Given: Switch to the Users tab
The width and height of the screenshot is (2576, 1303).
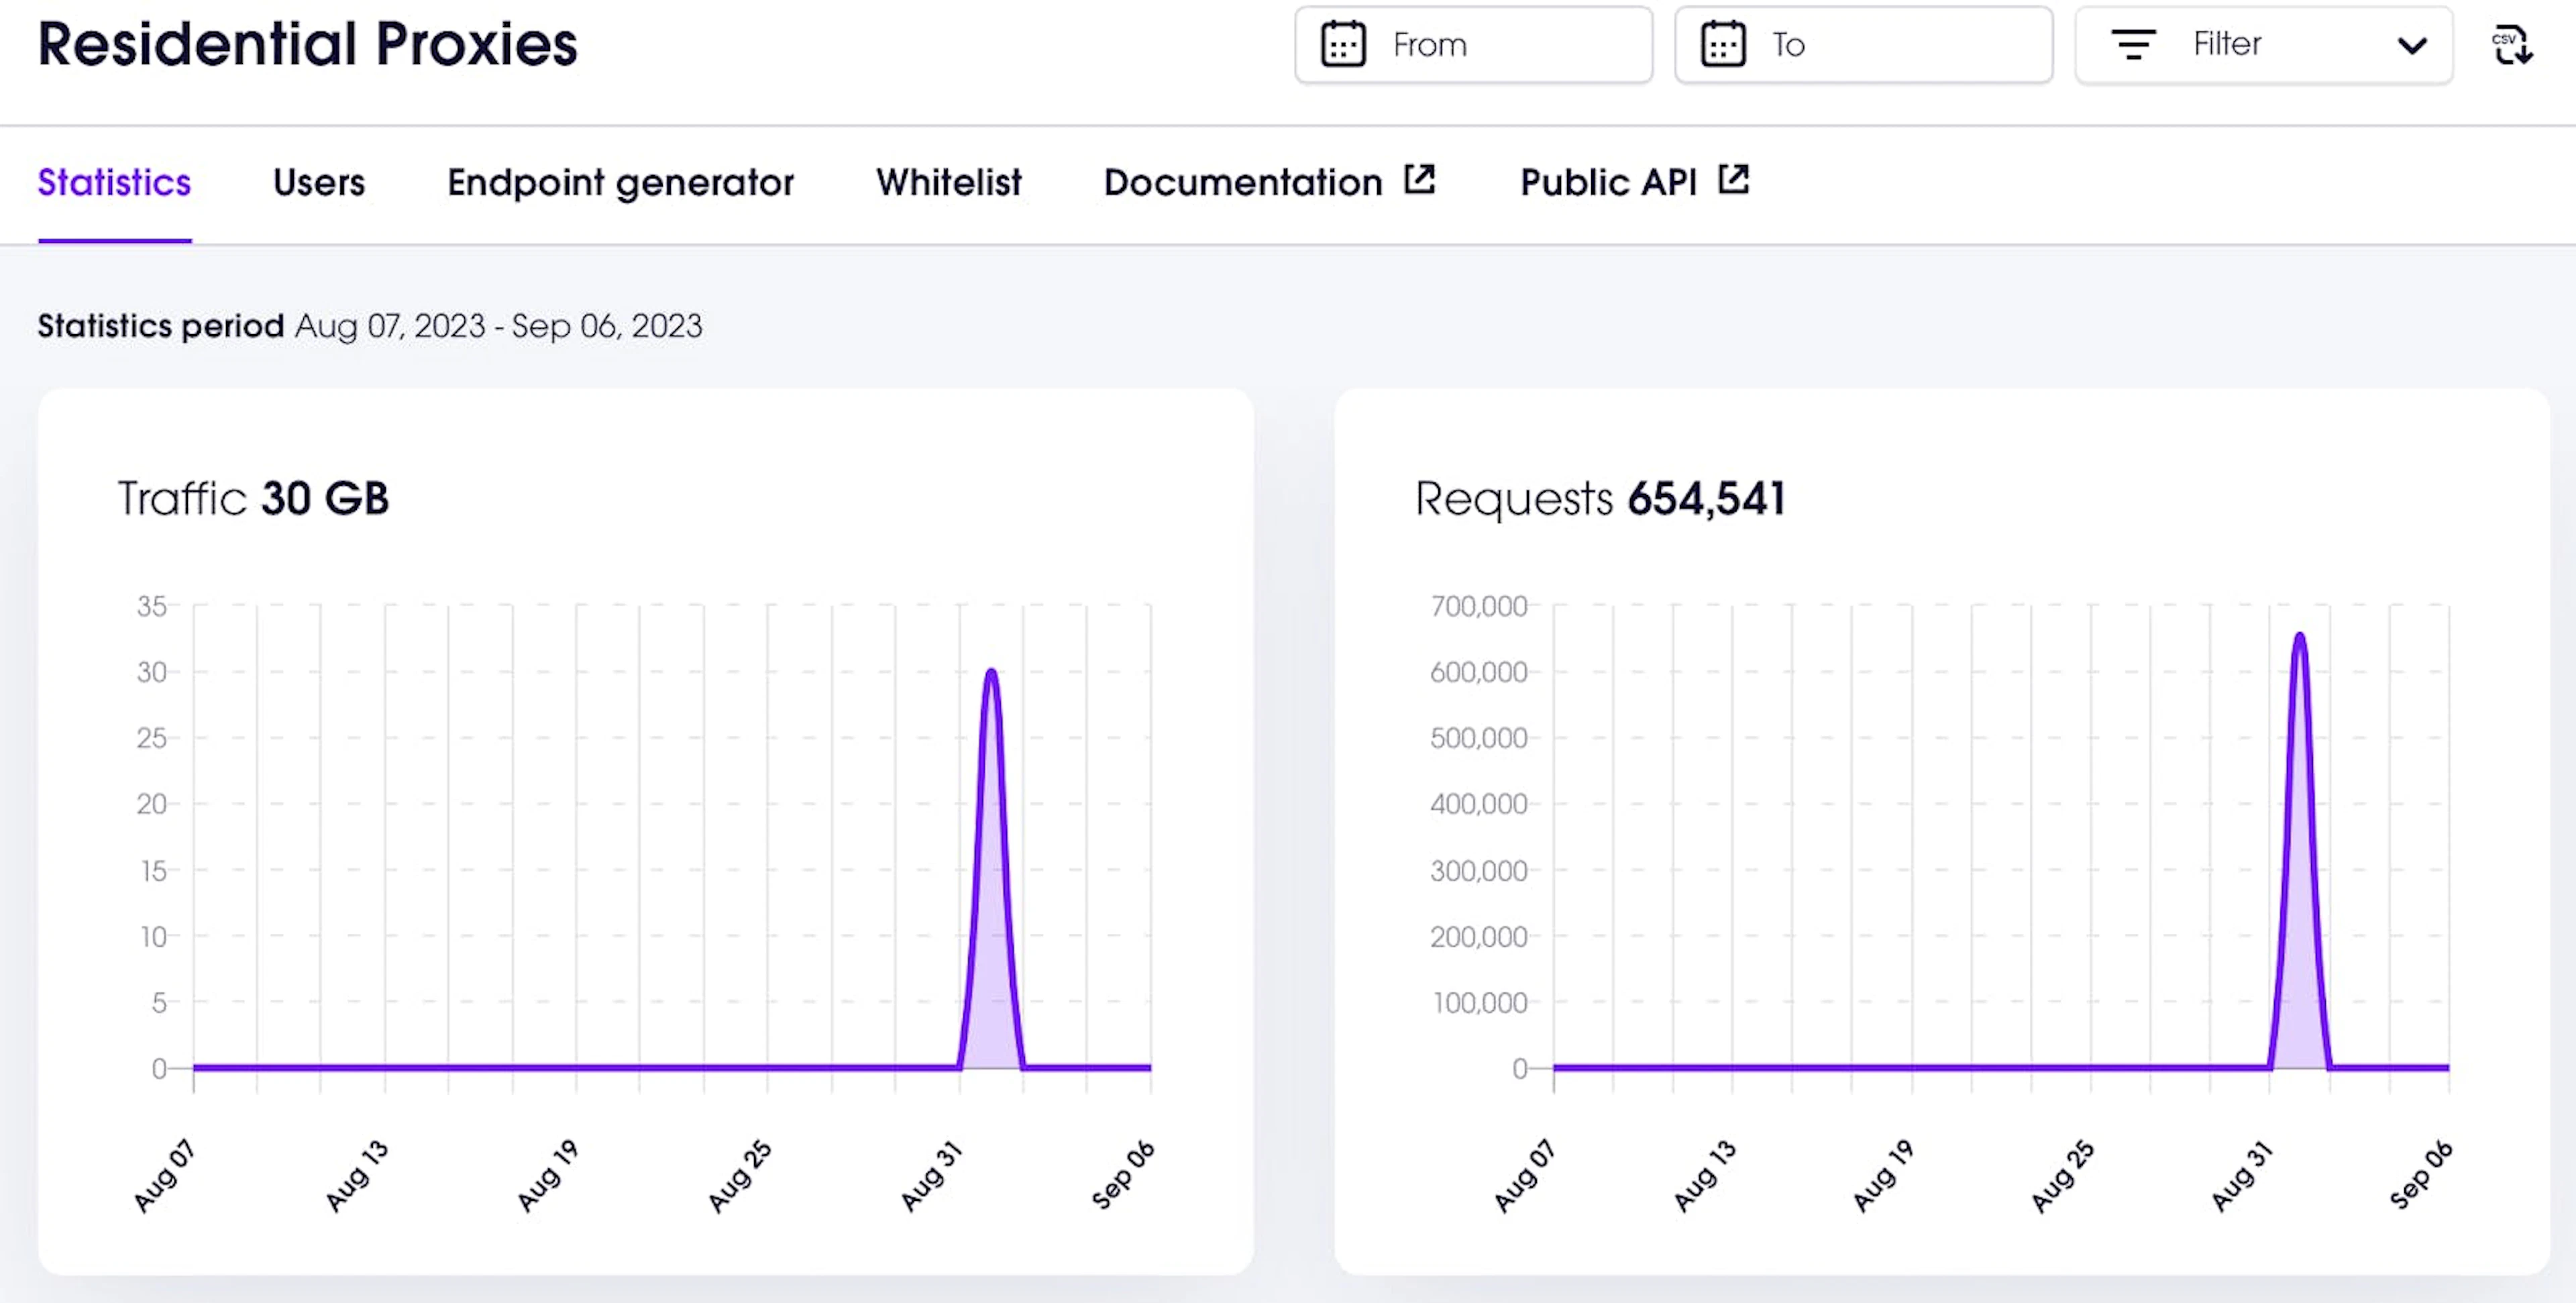Looking at the screenshot, I should pos(319,183).
